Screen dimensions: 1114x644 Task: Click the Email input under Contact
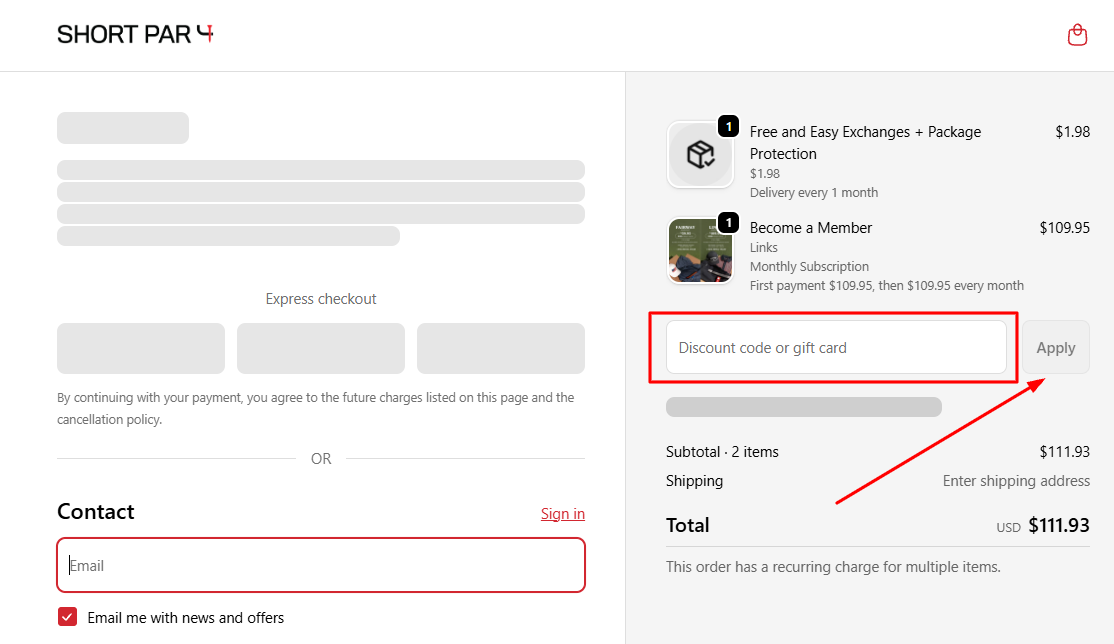pos(320,565)
